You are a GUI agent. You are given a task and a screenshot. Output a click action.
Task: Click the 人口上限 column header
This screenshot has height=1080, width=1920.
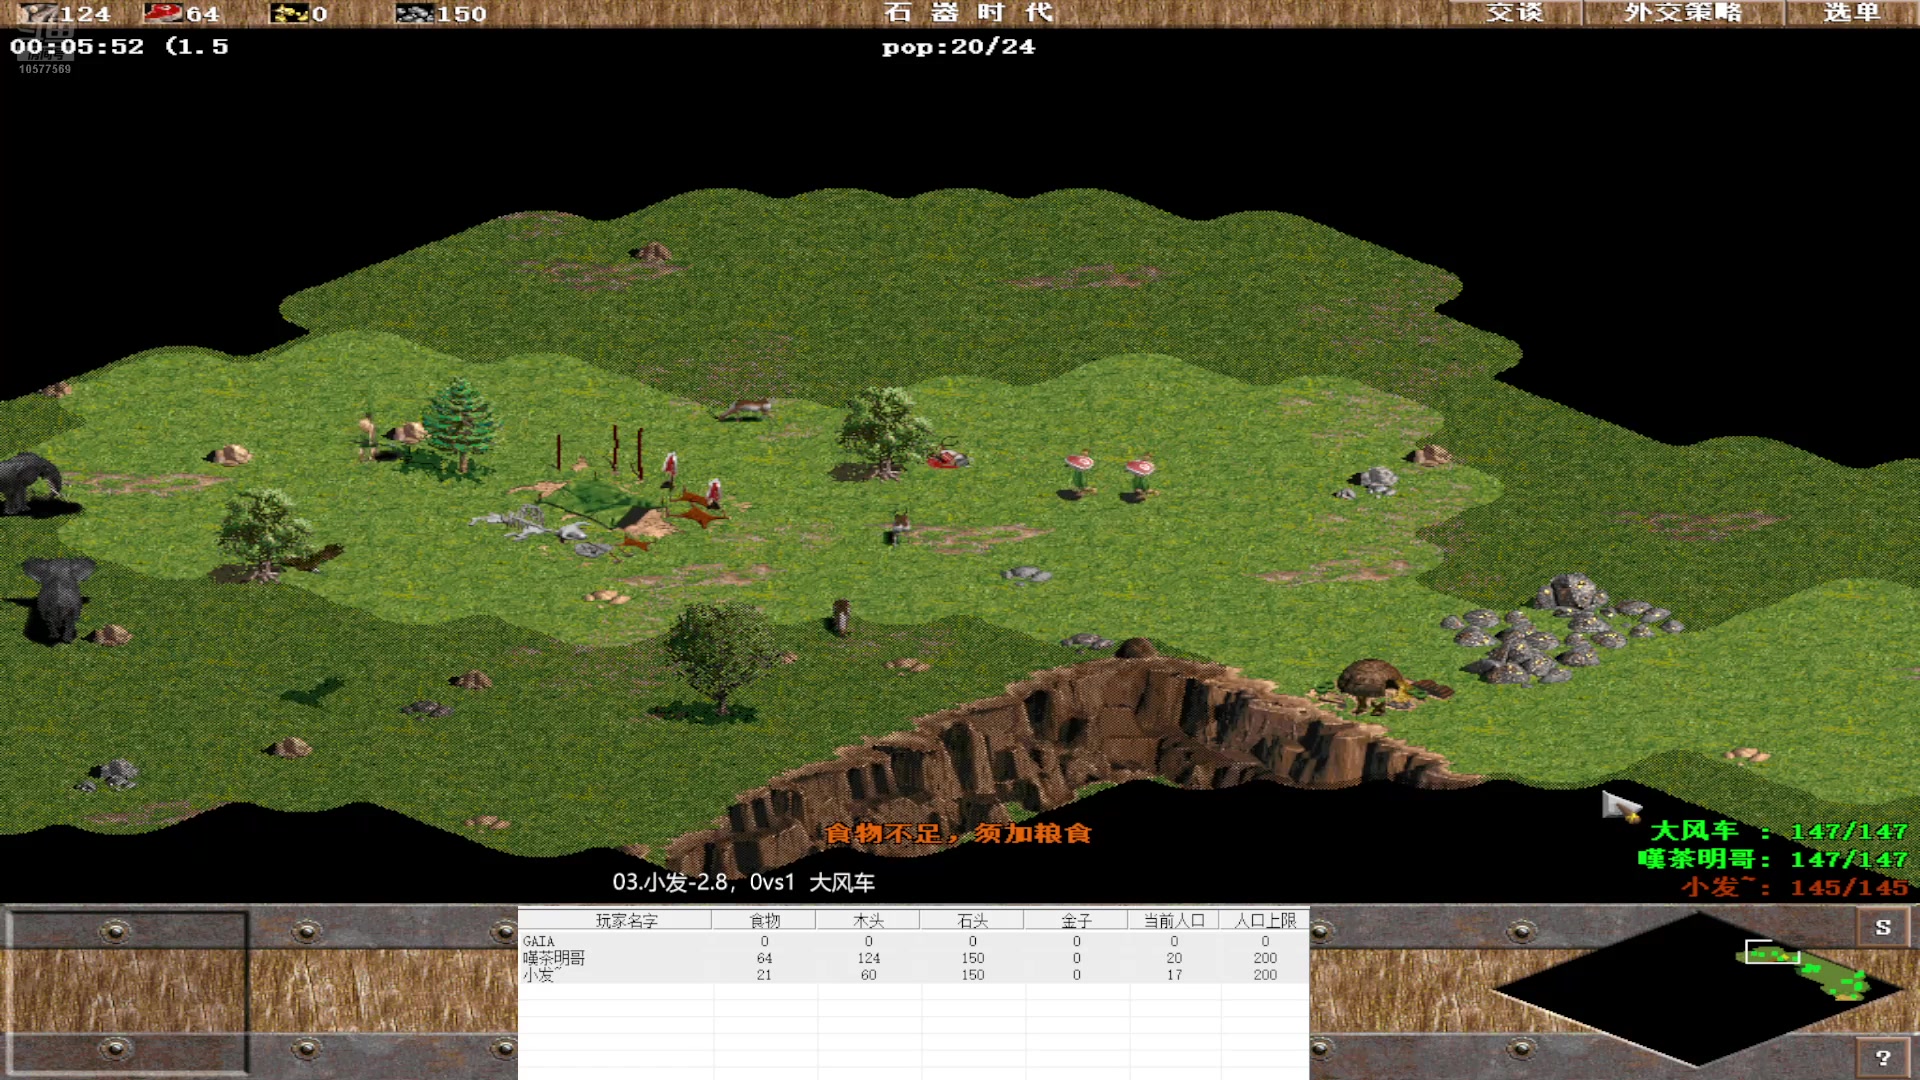point(1265,920)
